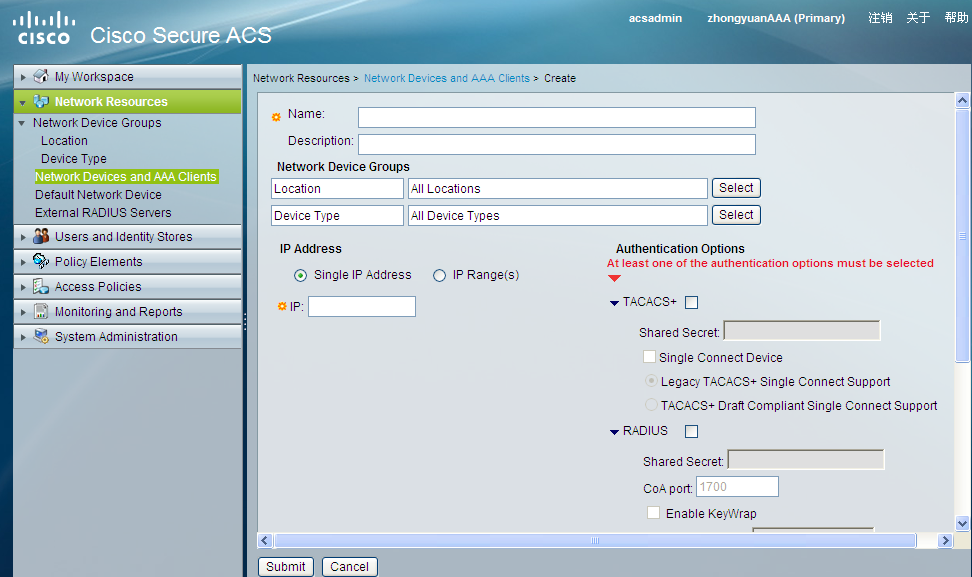Click the horizontal scrollbar left arrow
This screenshot has height=577, width=972.
coord(265,540)
